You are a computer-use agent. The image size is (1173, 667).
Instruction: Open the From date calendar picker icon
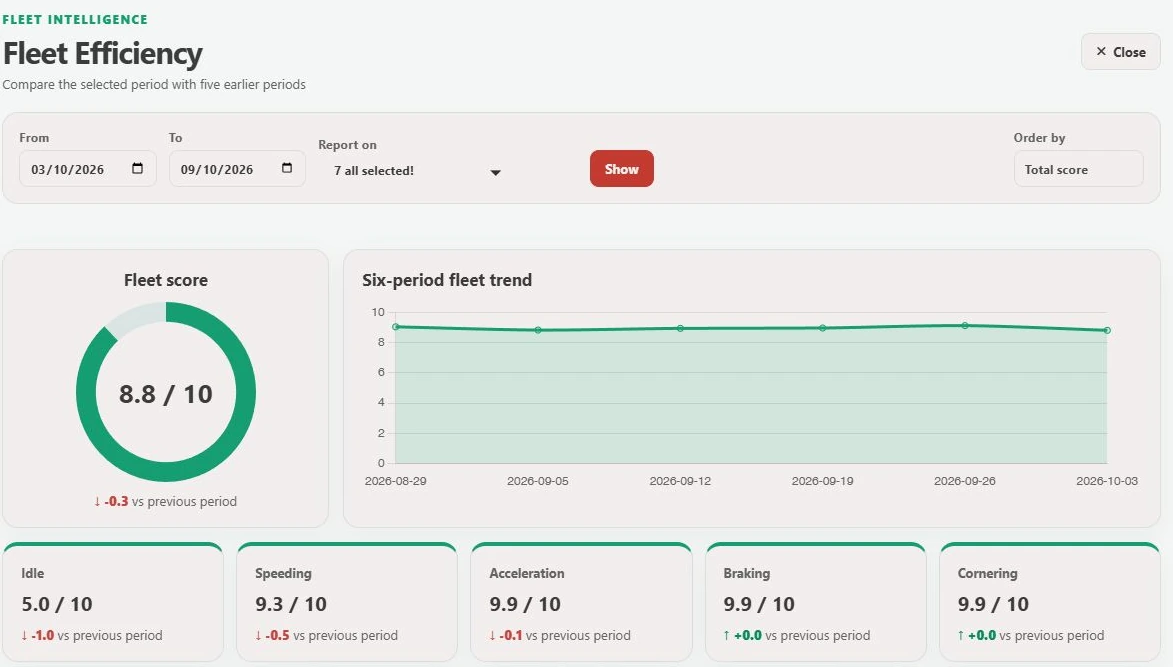click(x=137, y=168)
